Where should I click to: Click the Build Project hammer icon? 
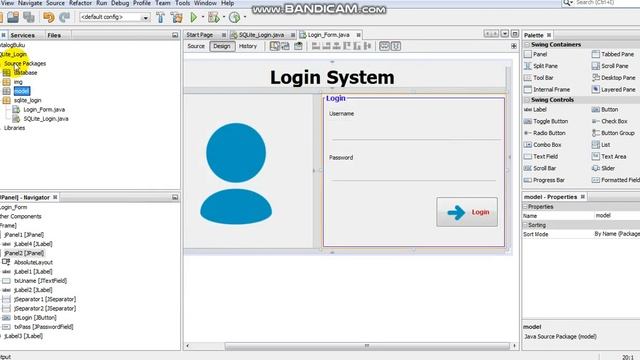(160, 17)
